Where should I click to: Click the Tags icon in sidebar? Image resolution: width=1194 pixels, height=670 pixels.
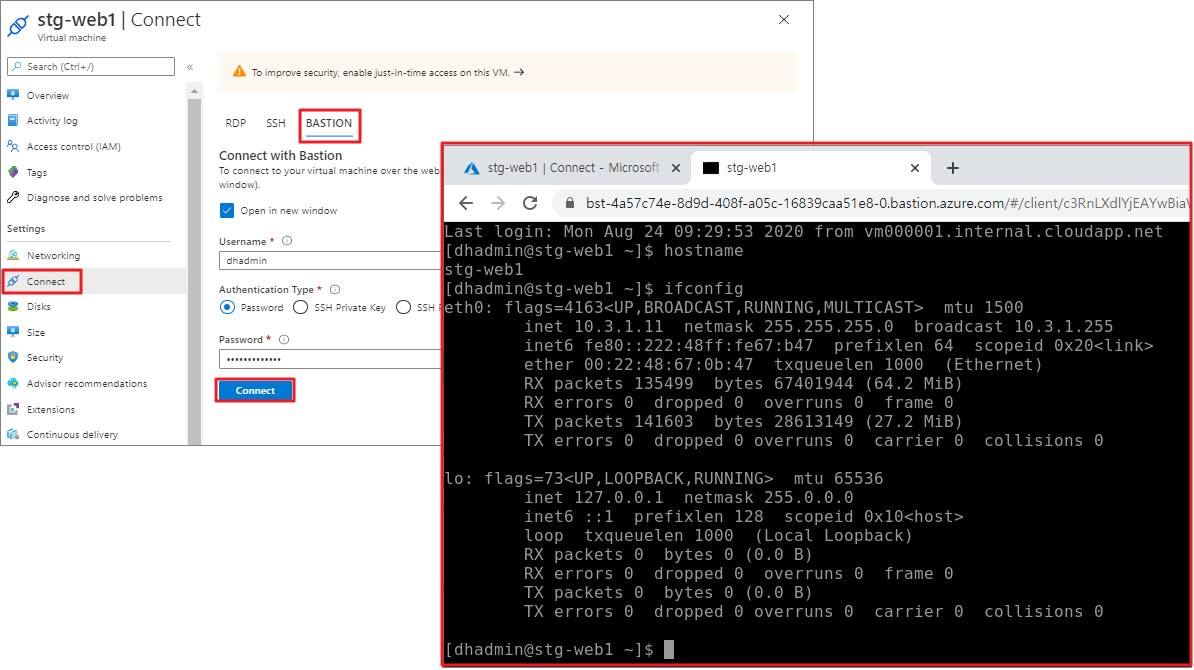point(13,172)
